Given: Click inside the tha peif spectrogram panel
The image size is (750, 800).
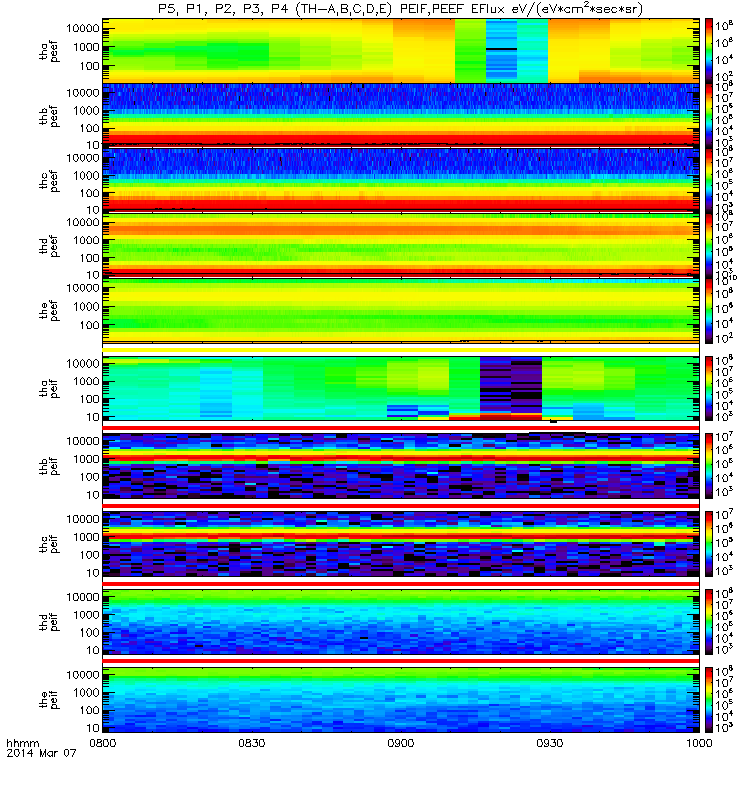Looking at the screenshot, I should click(401, 388).
